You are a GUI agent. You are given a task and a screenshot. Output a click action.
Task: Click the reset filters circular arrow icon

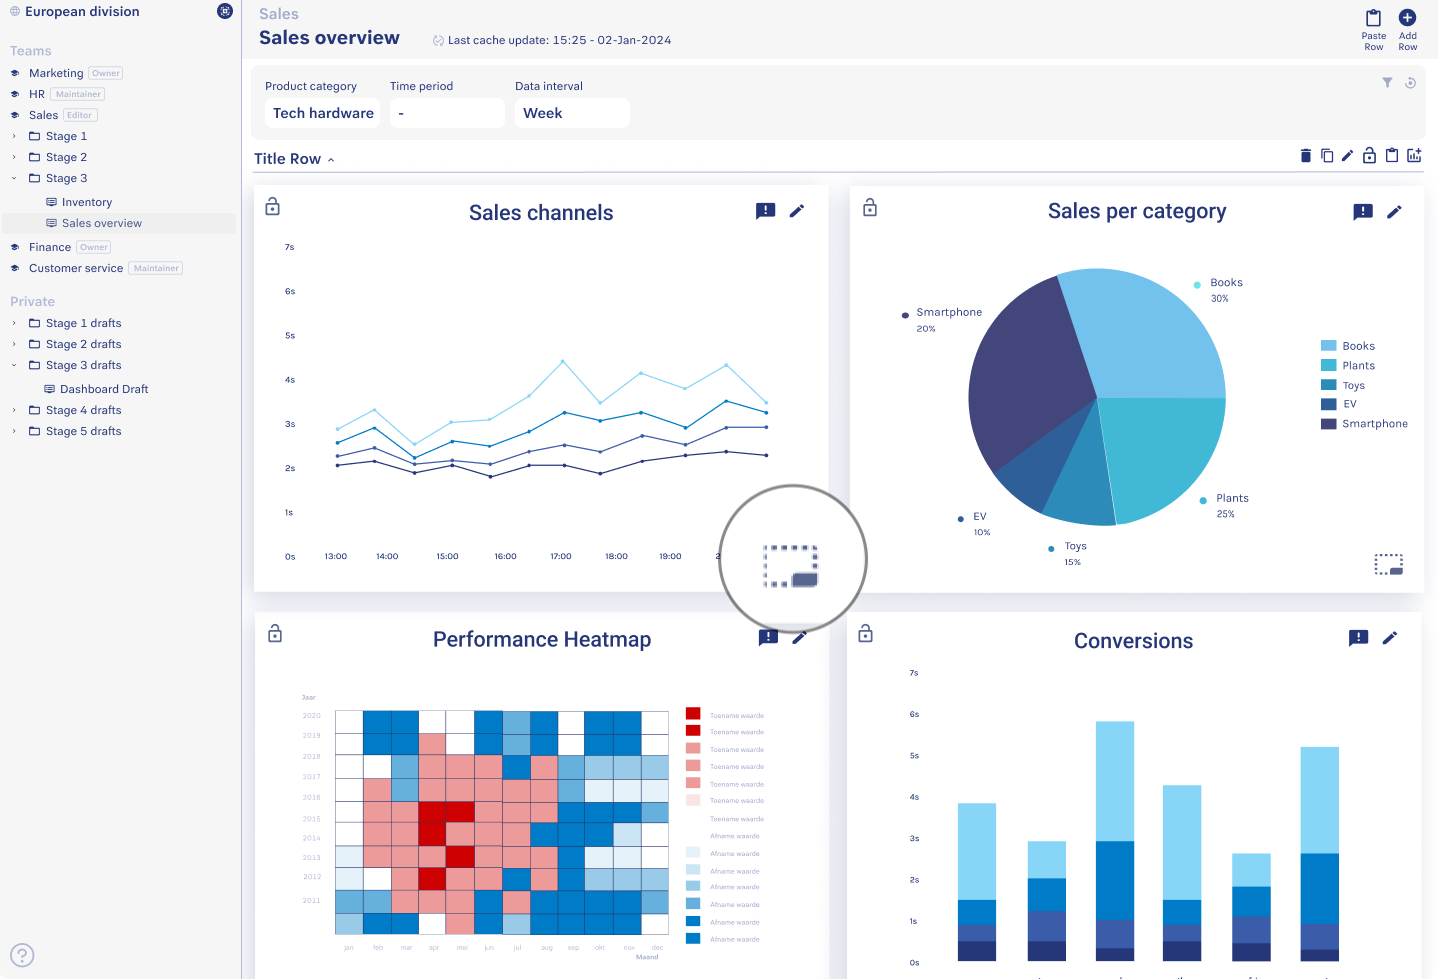pos(1410,83)
